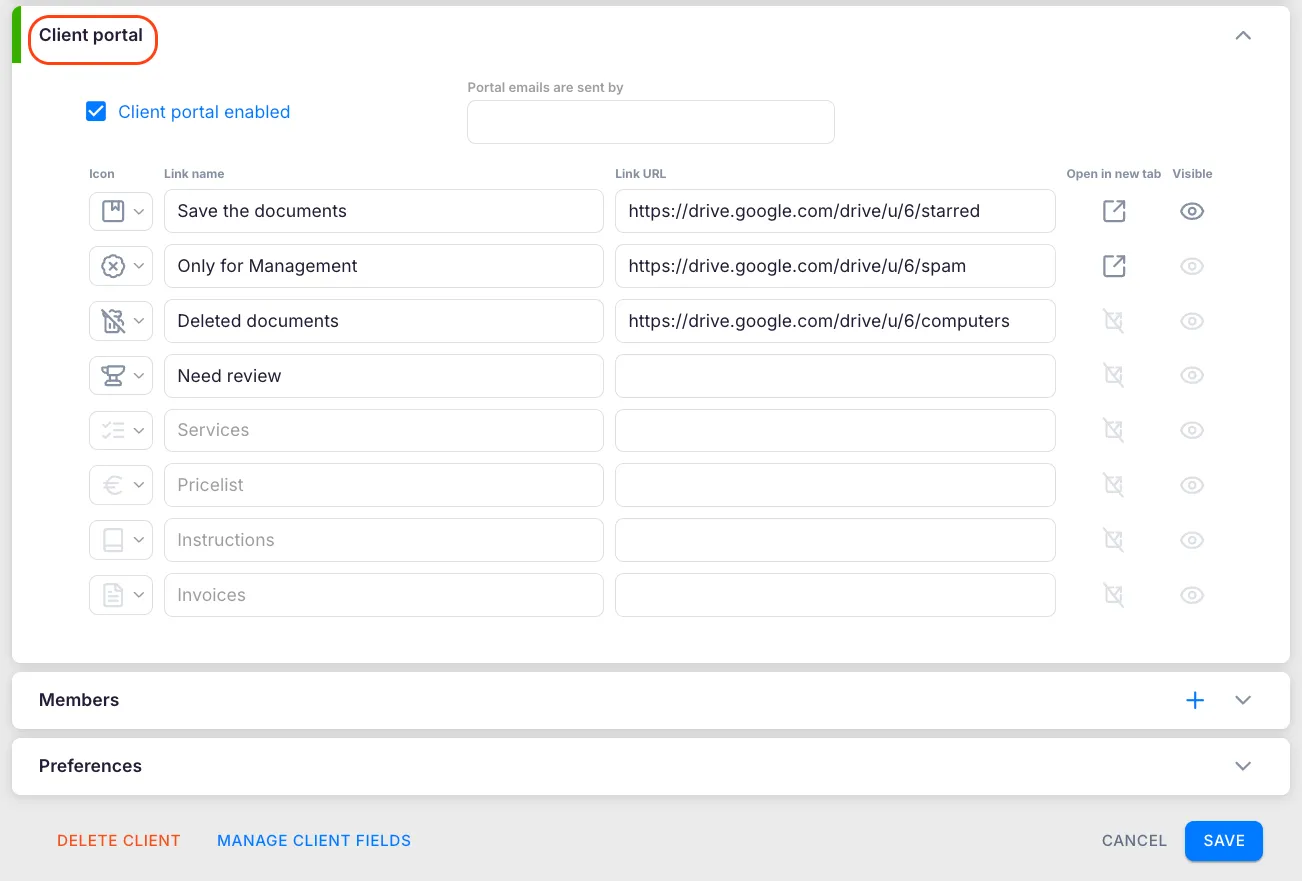Open the icon picker for Deleted documents
This screenshot has width=1302, height=881.
pos(121,321)
